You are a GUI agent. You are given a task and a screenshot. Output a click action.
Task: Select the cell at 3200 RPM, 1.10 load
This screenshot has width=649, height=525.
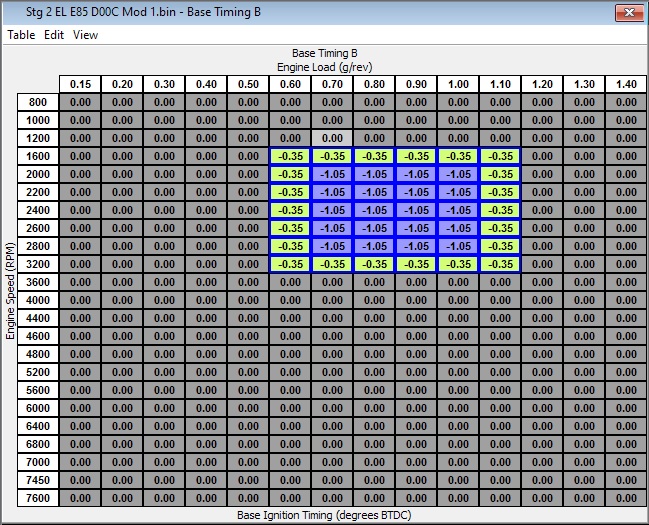[500, 264]
